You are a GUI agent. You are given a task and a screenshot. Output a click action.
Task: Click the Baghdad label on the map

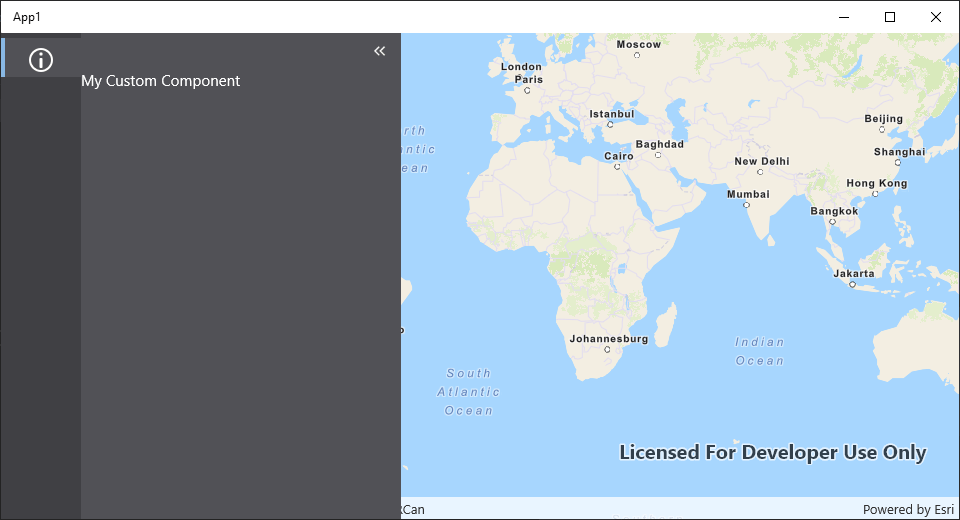coord(659,145)
